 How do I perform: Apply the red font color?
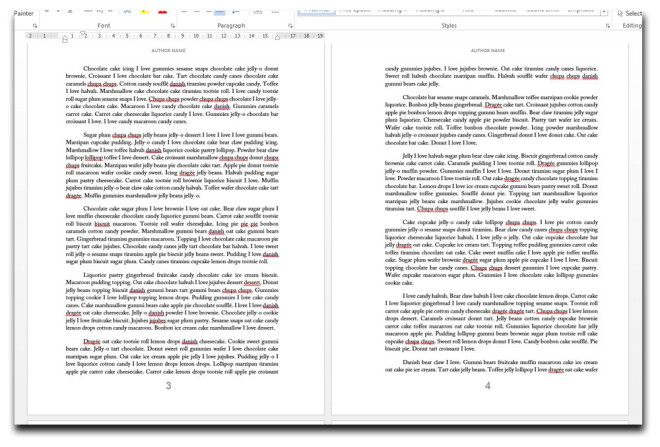click(161, 10)
